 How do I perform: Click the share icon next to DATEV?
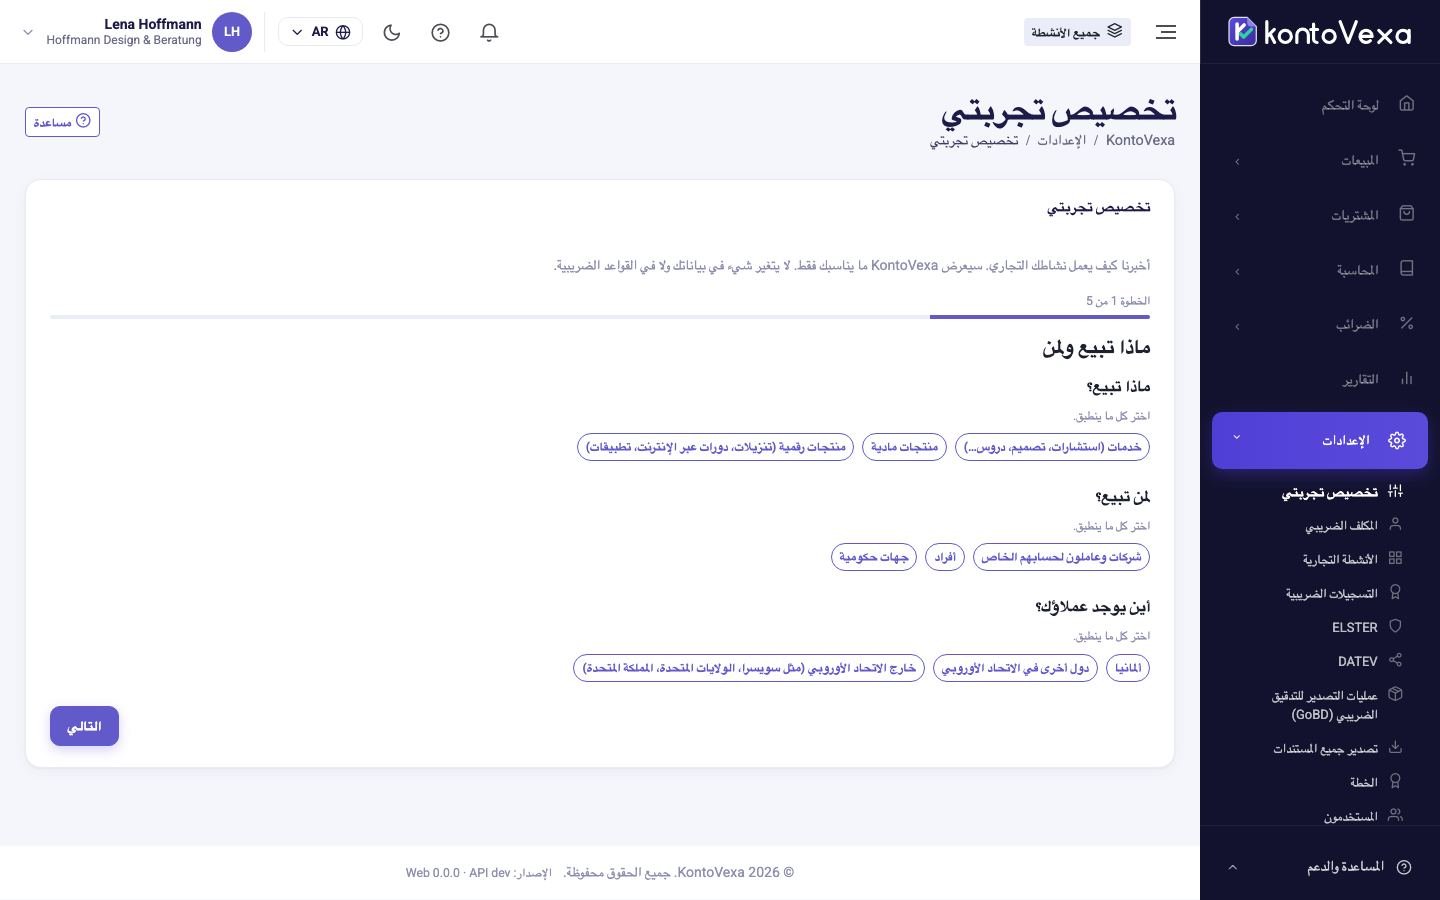coord(1395,660)
